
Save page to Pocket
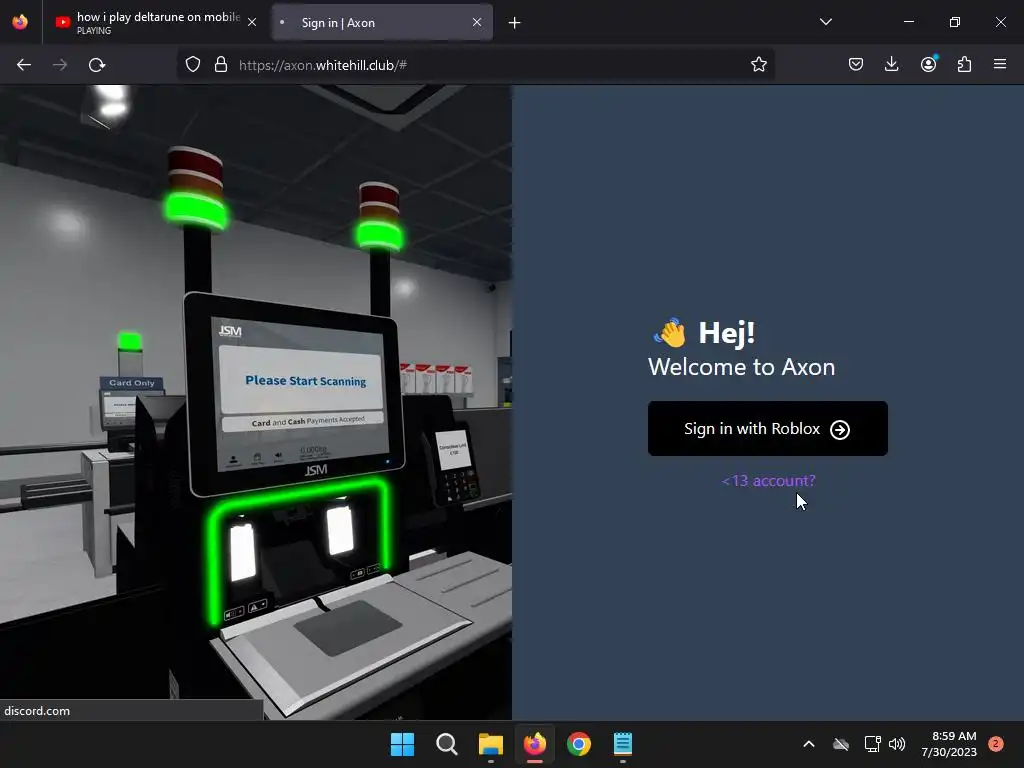tap(856, 64)
